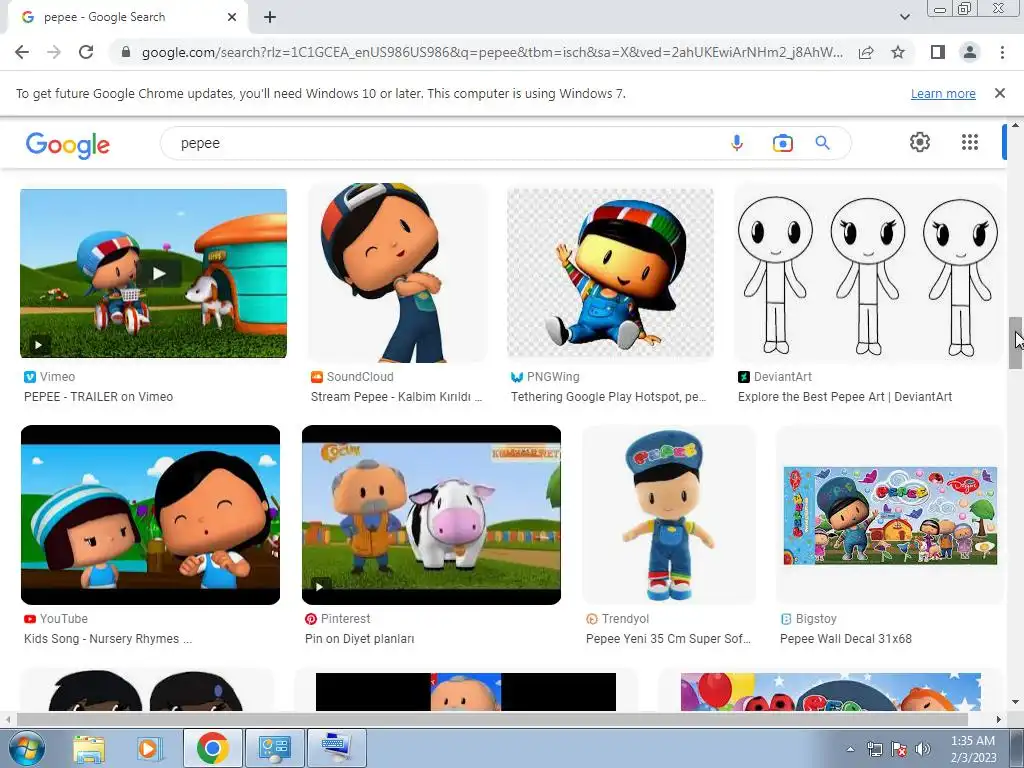Open the Chrome three-dot menu
Image resolution: width=1024 pixels, height=768 pixels.
1002,52
